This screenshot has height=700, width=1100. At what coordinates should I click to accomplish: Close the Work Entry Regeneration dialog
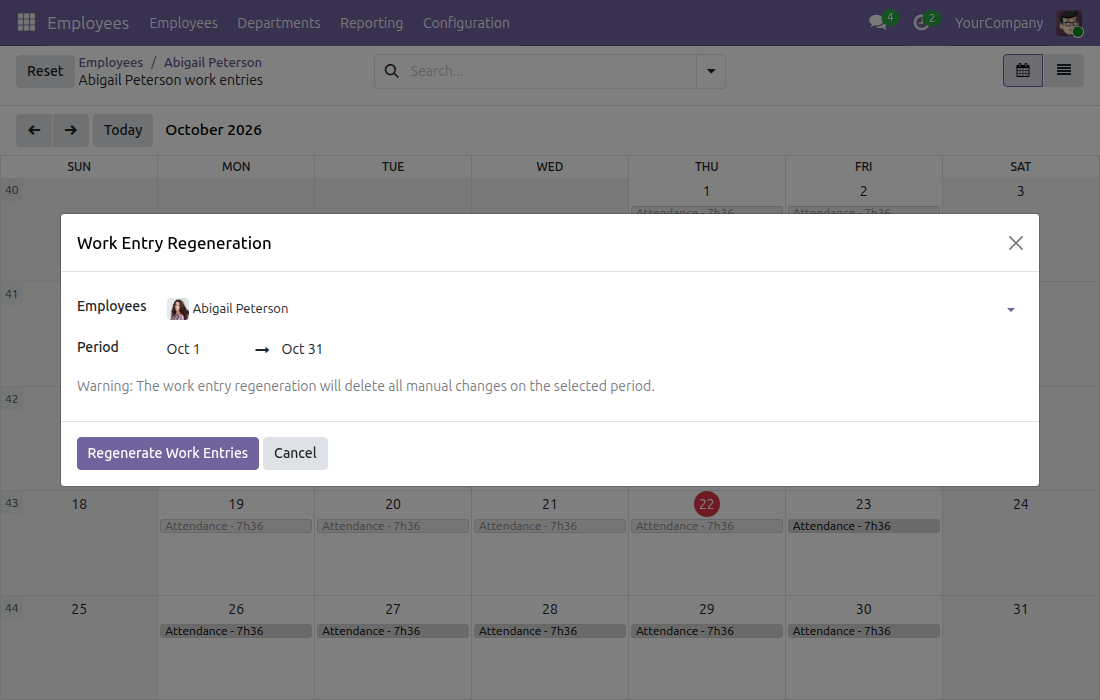pyautogui.click(x=1015, y=243)
